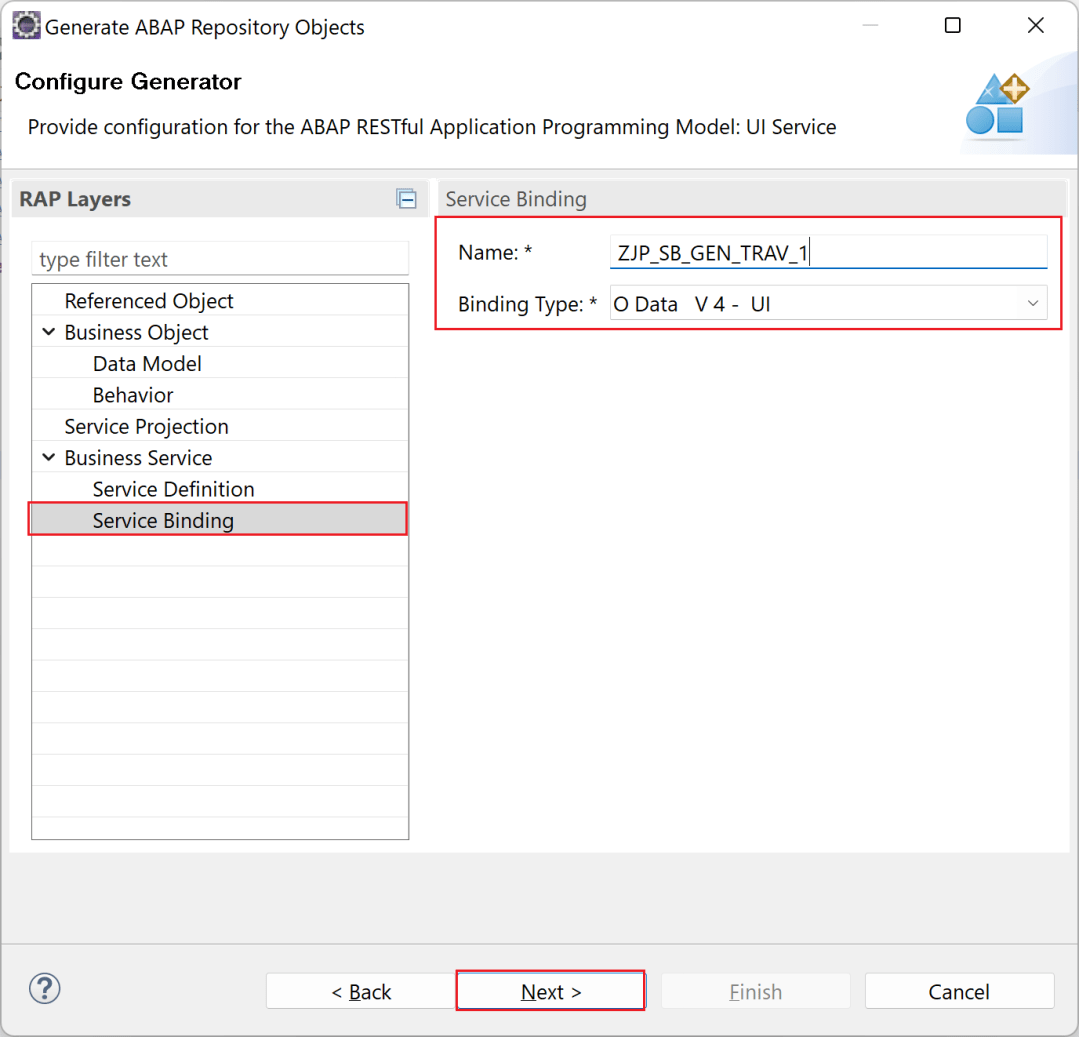Click the Back button
This screenshot has height=1037, width=1079.
pyautogui.click(x=361, y=991)
